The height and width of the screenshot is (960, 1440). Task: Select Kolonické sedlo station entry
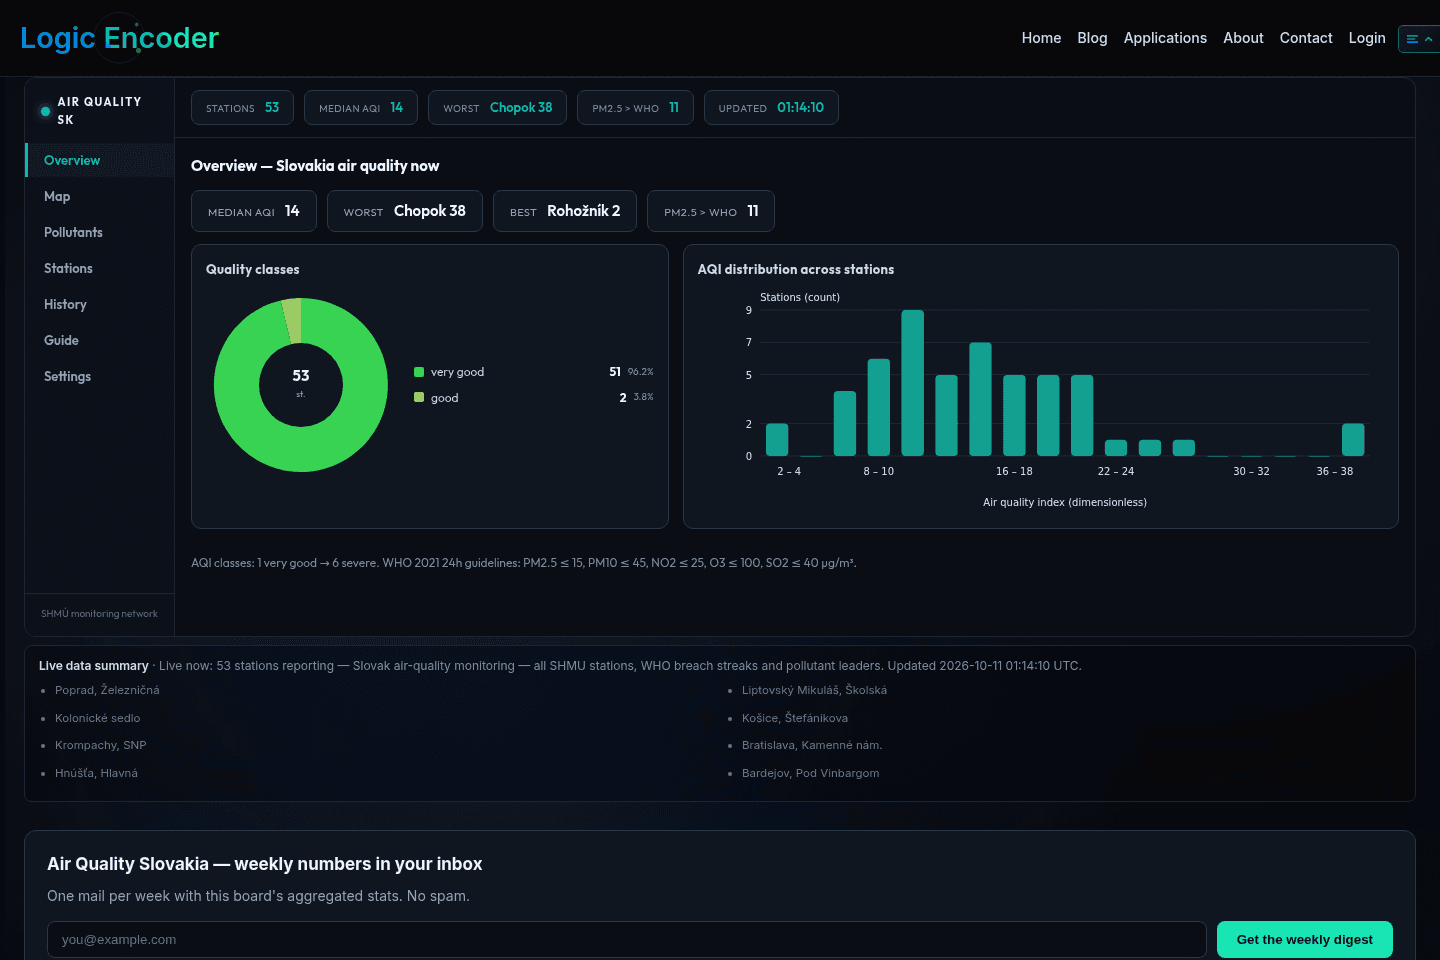[98, 718]
